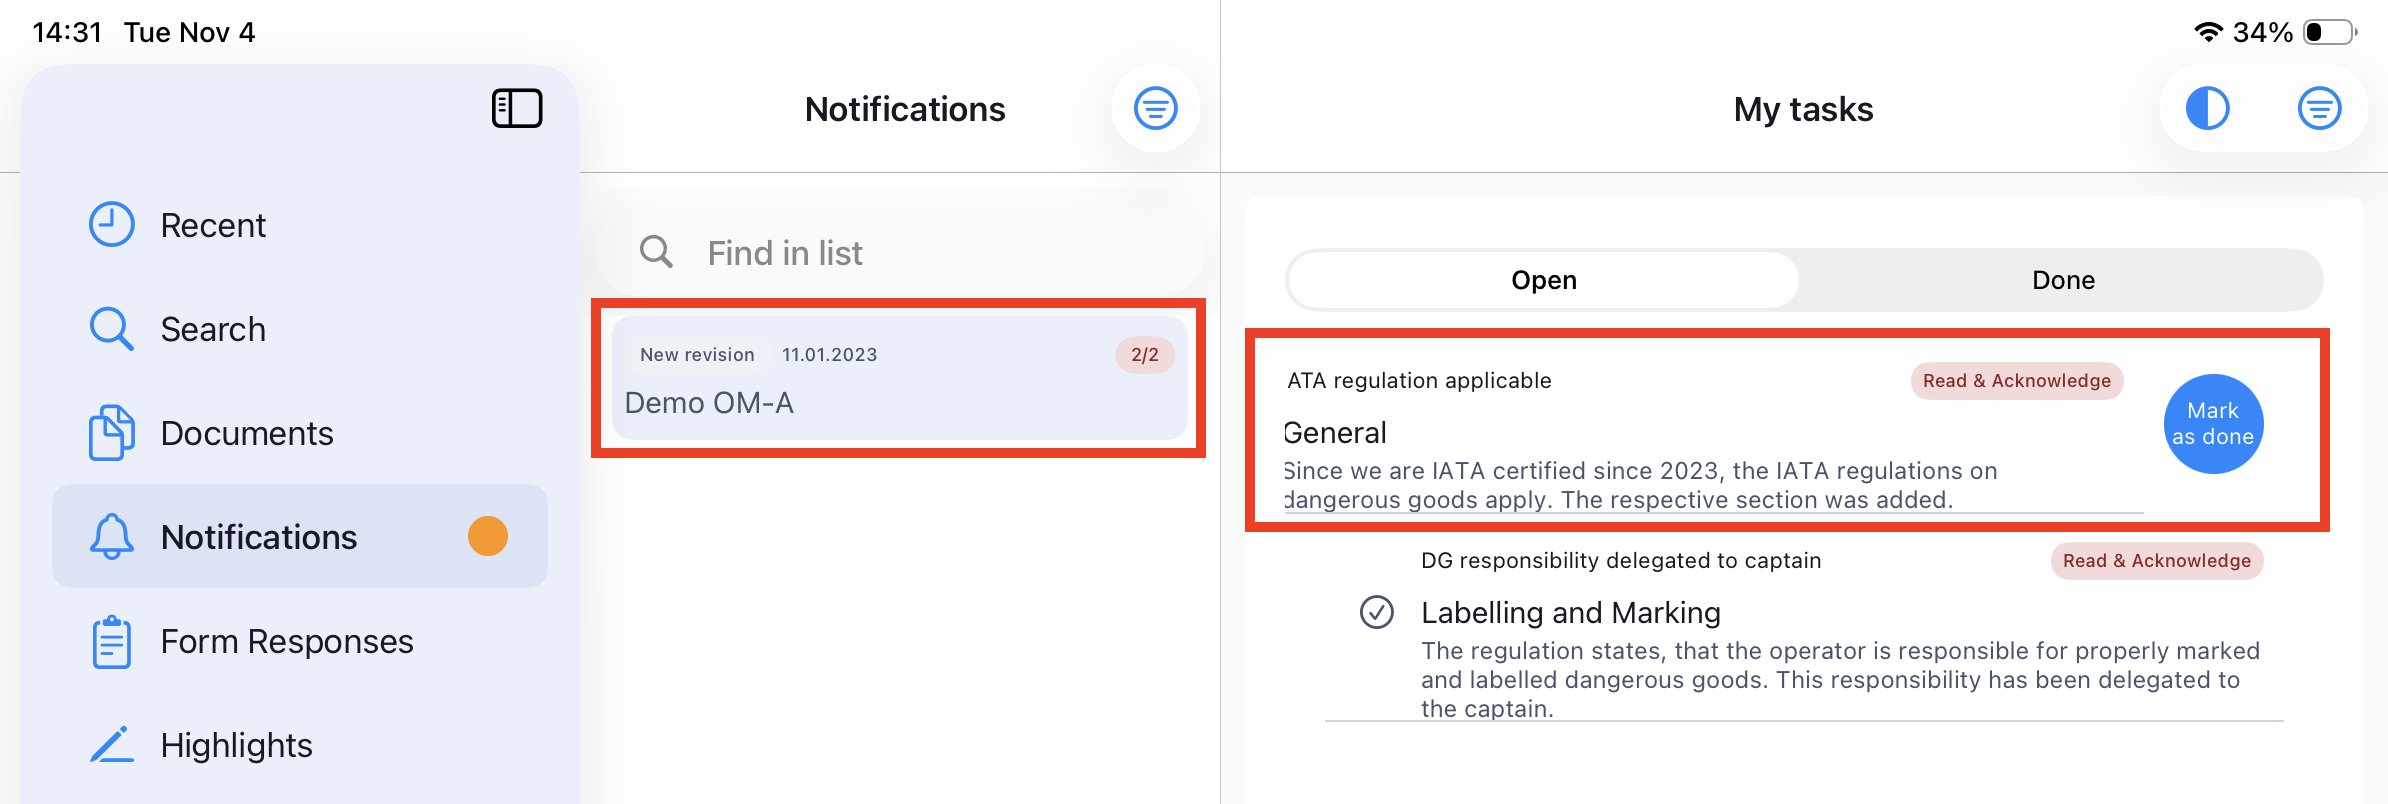The width and height of the screenshot is (2388, 804).
Task: Click the 2/2 counter badge on Demo OM-A
Action: 1145,355
